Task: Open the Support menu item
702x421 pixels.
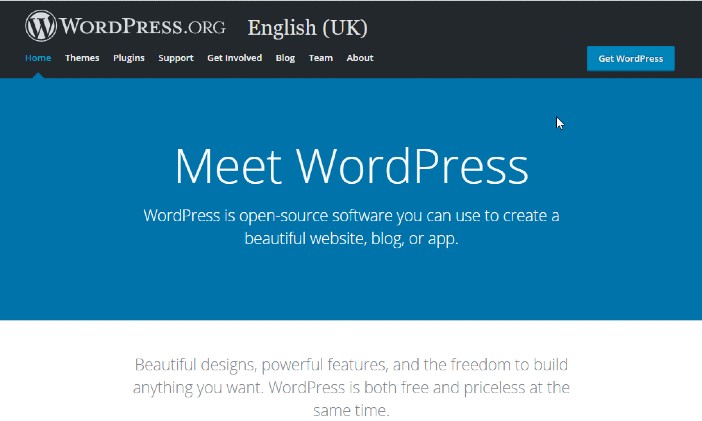Action: [x=176, y=58]
